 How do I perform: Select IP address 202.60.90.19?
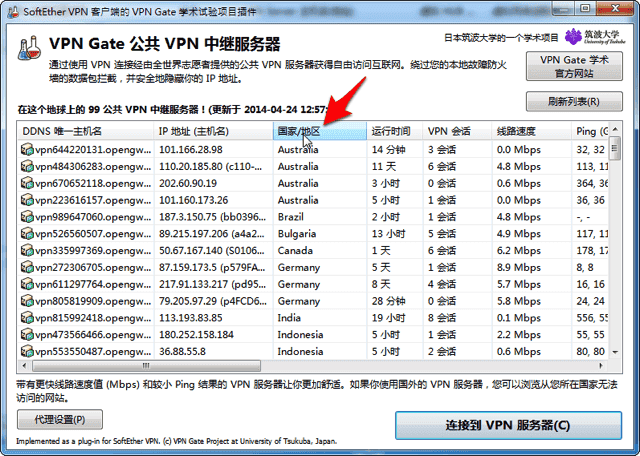pos(188,183)
